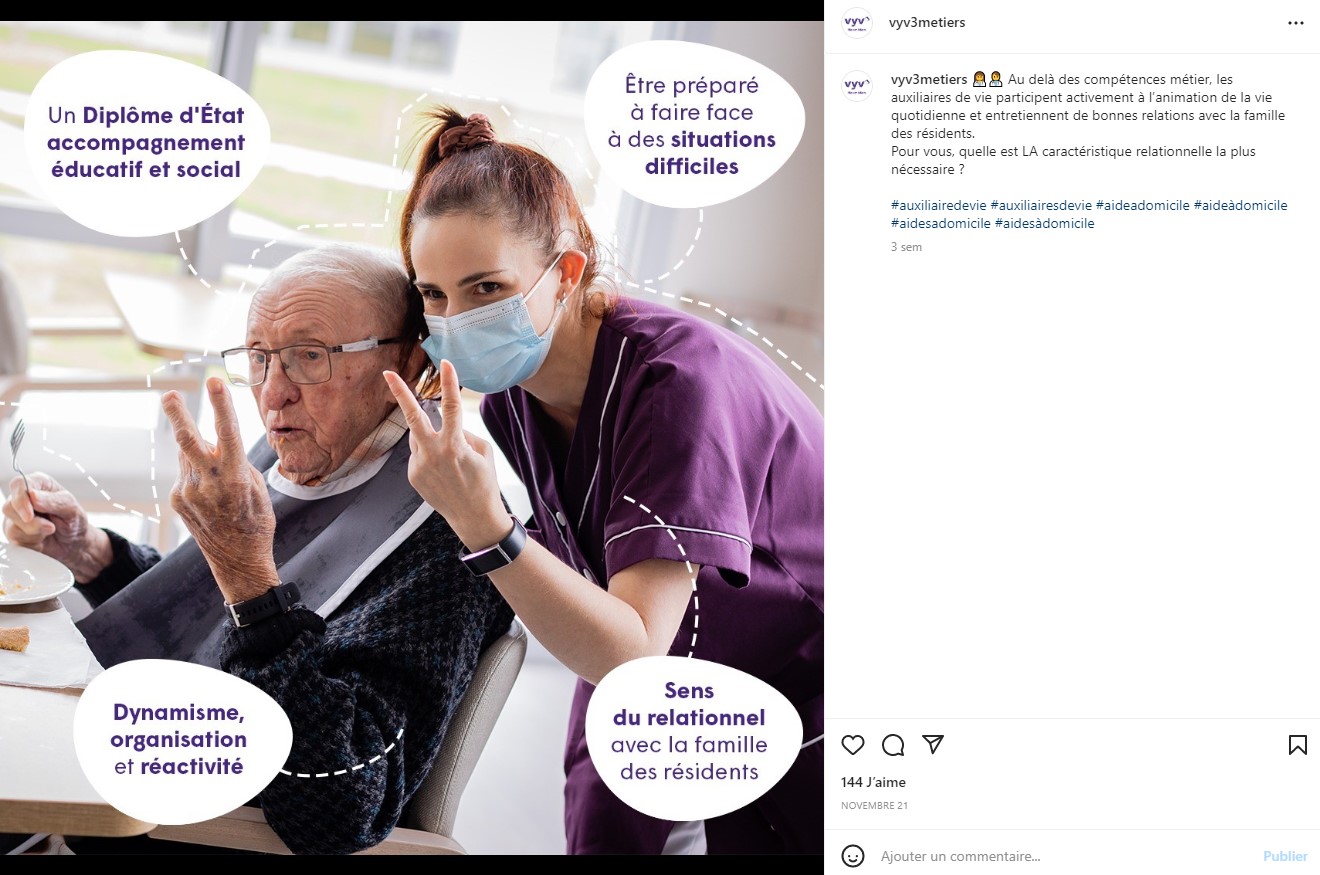
Task: Click the vyv3metiers profile avatar in the header
Action: (857, 22)
